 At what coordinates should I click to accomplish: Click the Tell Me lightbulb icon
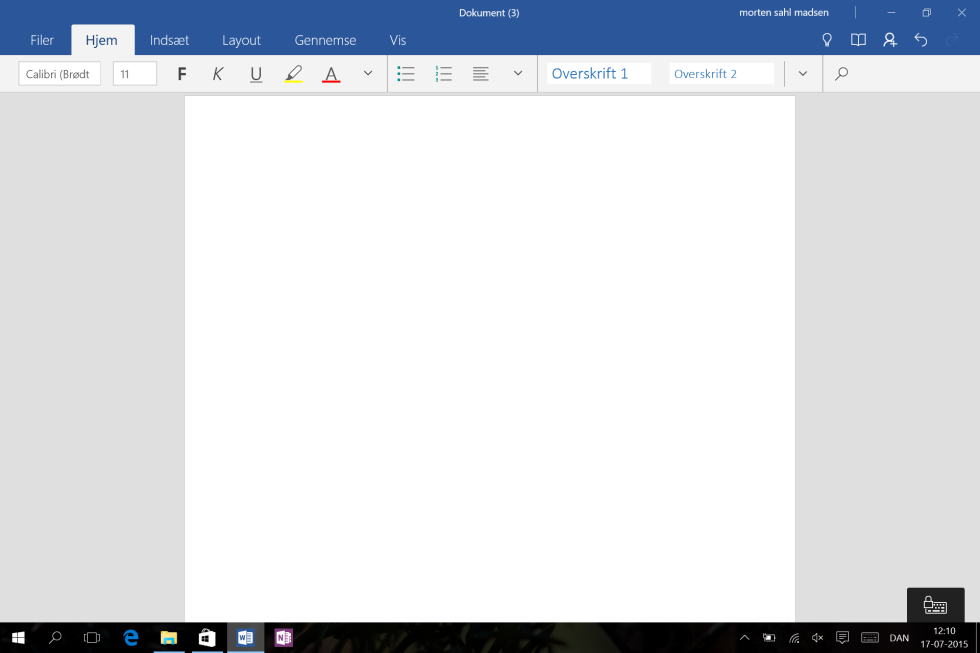(x=827, y=40)
